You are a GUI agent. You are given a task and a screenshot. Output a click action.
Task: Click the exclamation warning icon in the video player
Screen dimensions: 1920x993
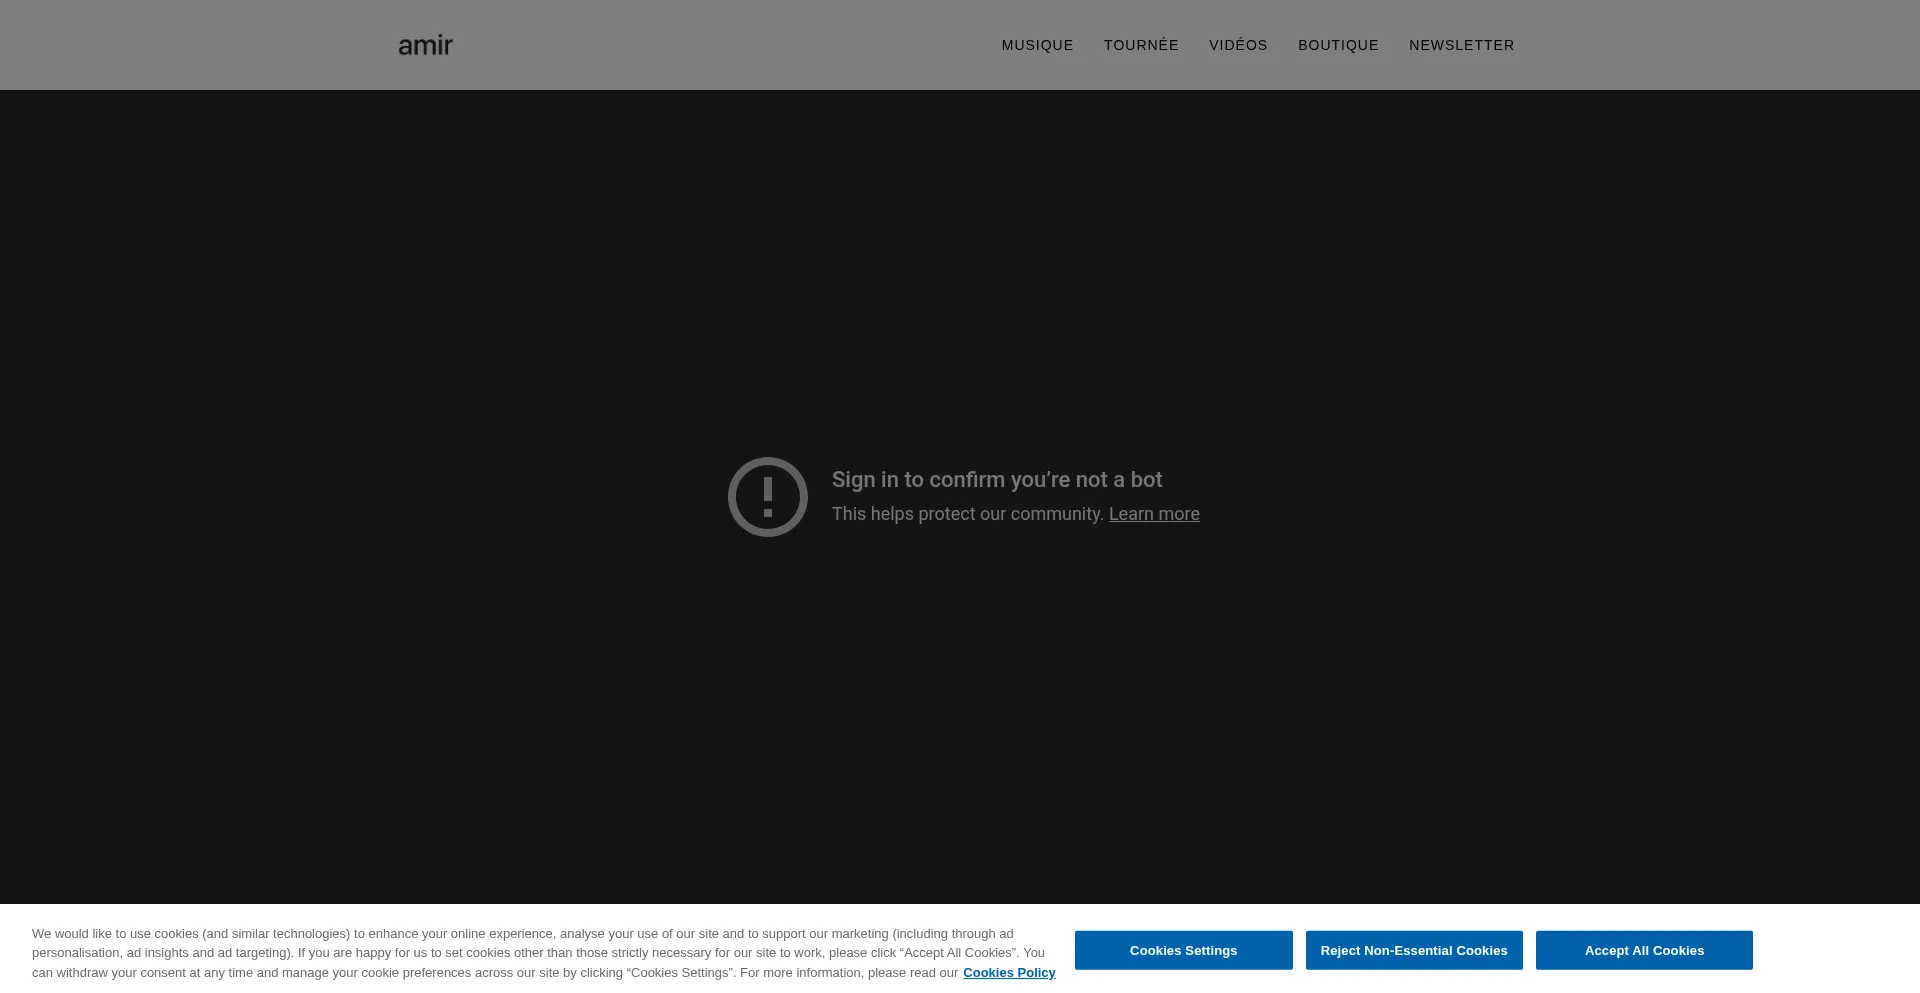click(768, 497)
